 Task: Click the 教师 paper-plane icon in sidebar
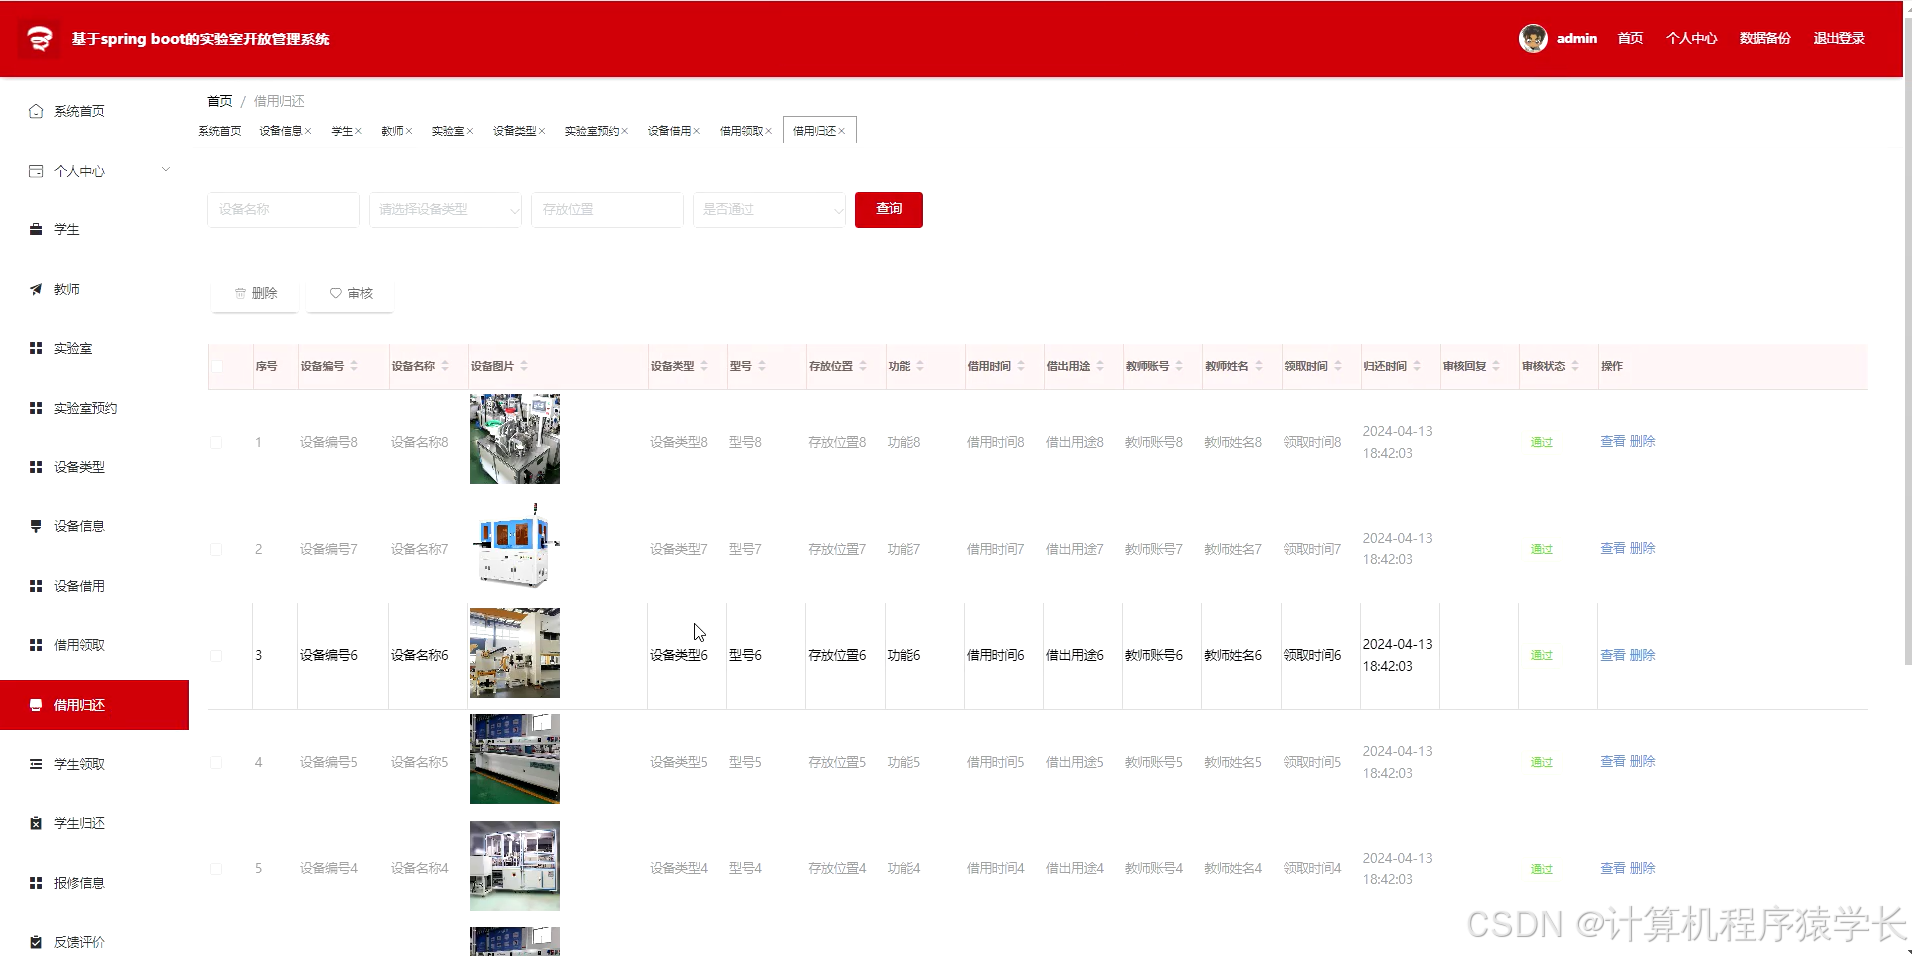point(36,289)
